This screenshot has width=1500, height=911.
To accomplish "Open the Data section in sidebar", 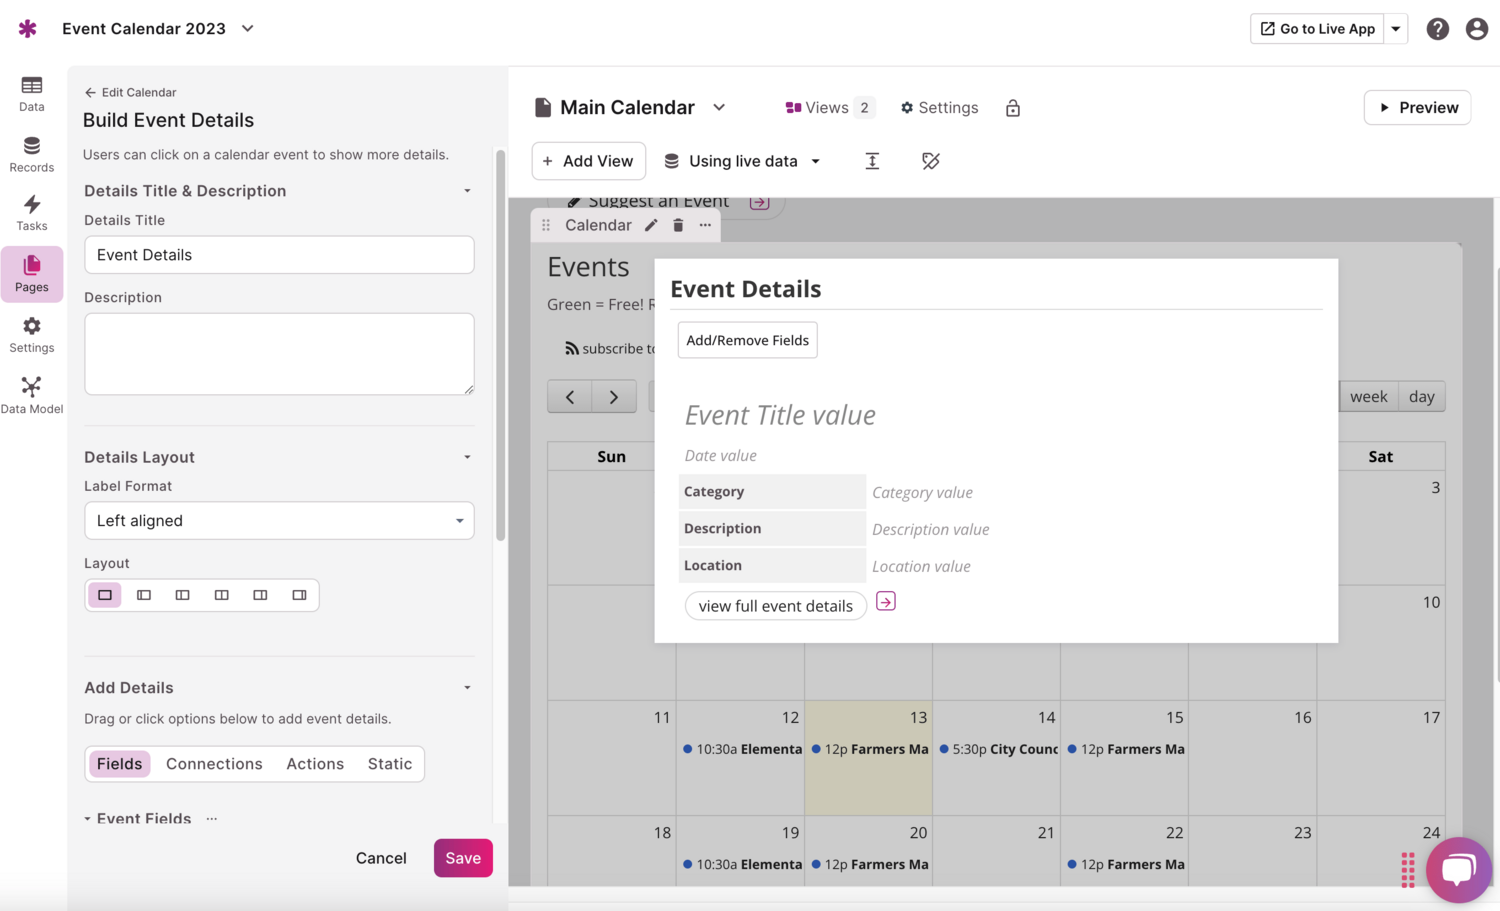I will (32, 94).
